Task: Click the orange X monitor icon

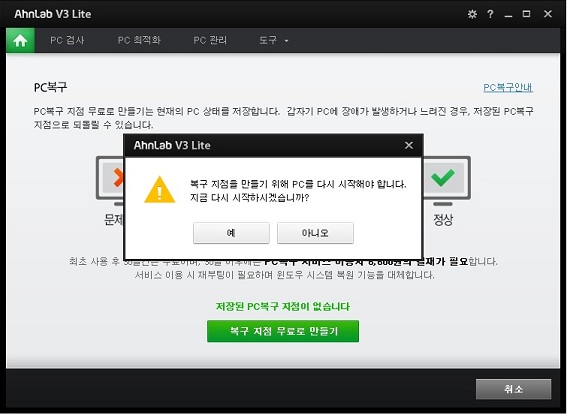Action: pos(110,179)
